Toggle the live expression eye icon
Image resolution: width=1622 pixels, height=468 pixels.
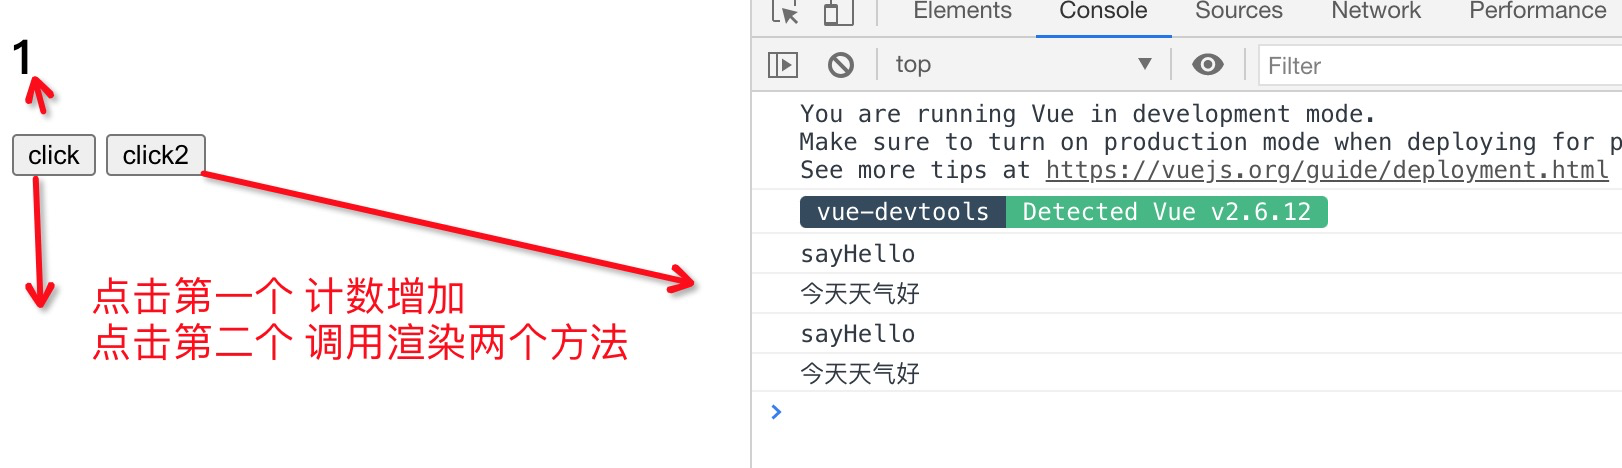1208,65
